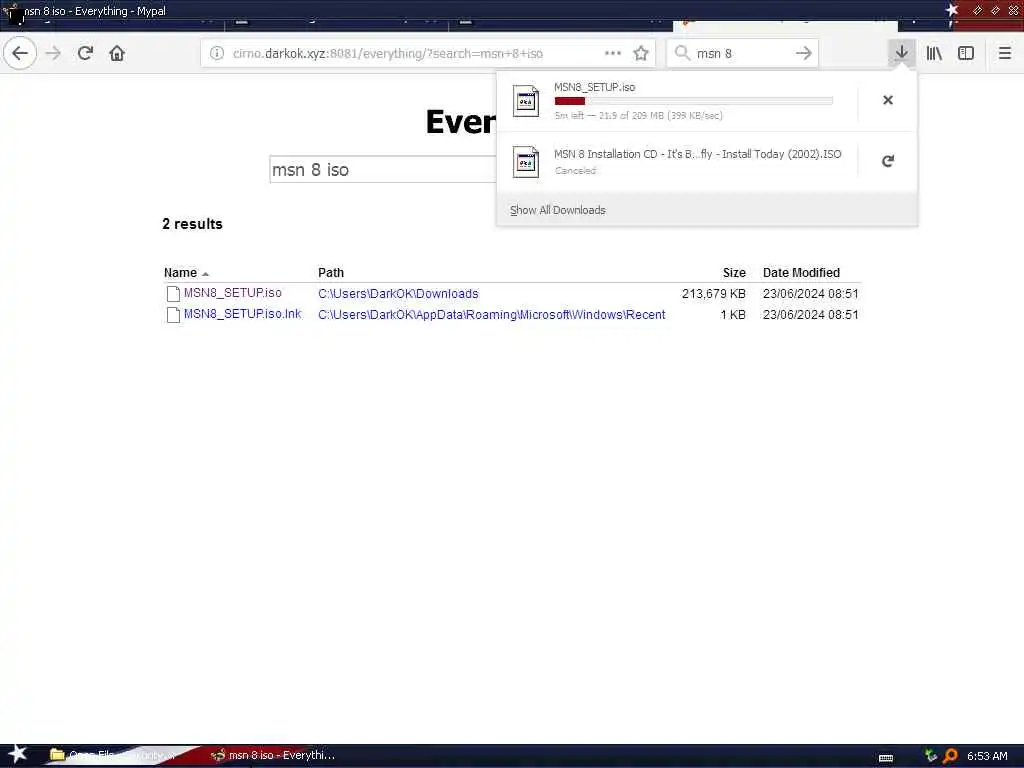Viewport: 1024px width, 768px height.
Task: Click the '2 results' count text
Action: click(x=193, y=224)
